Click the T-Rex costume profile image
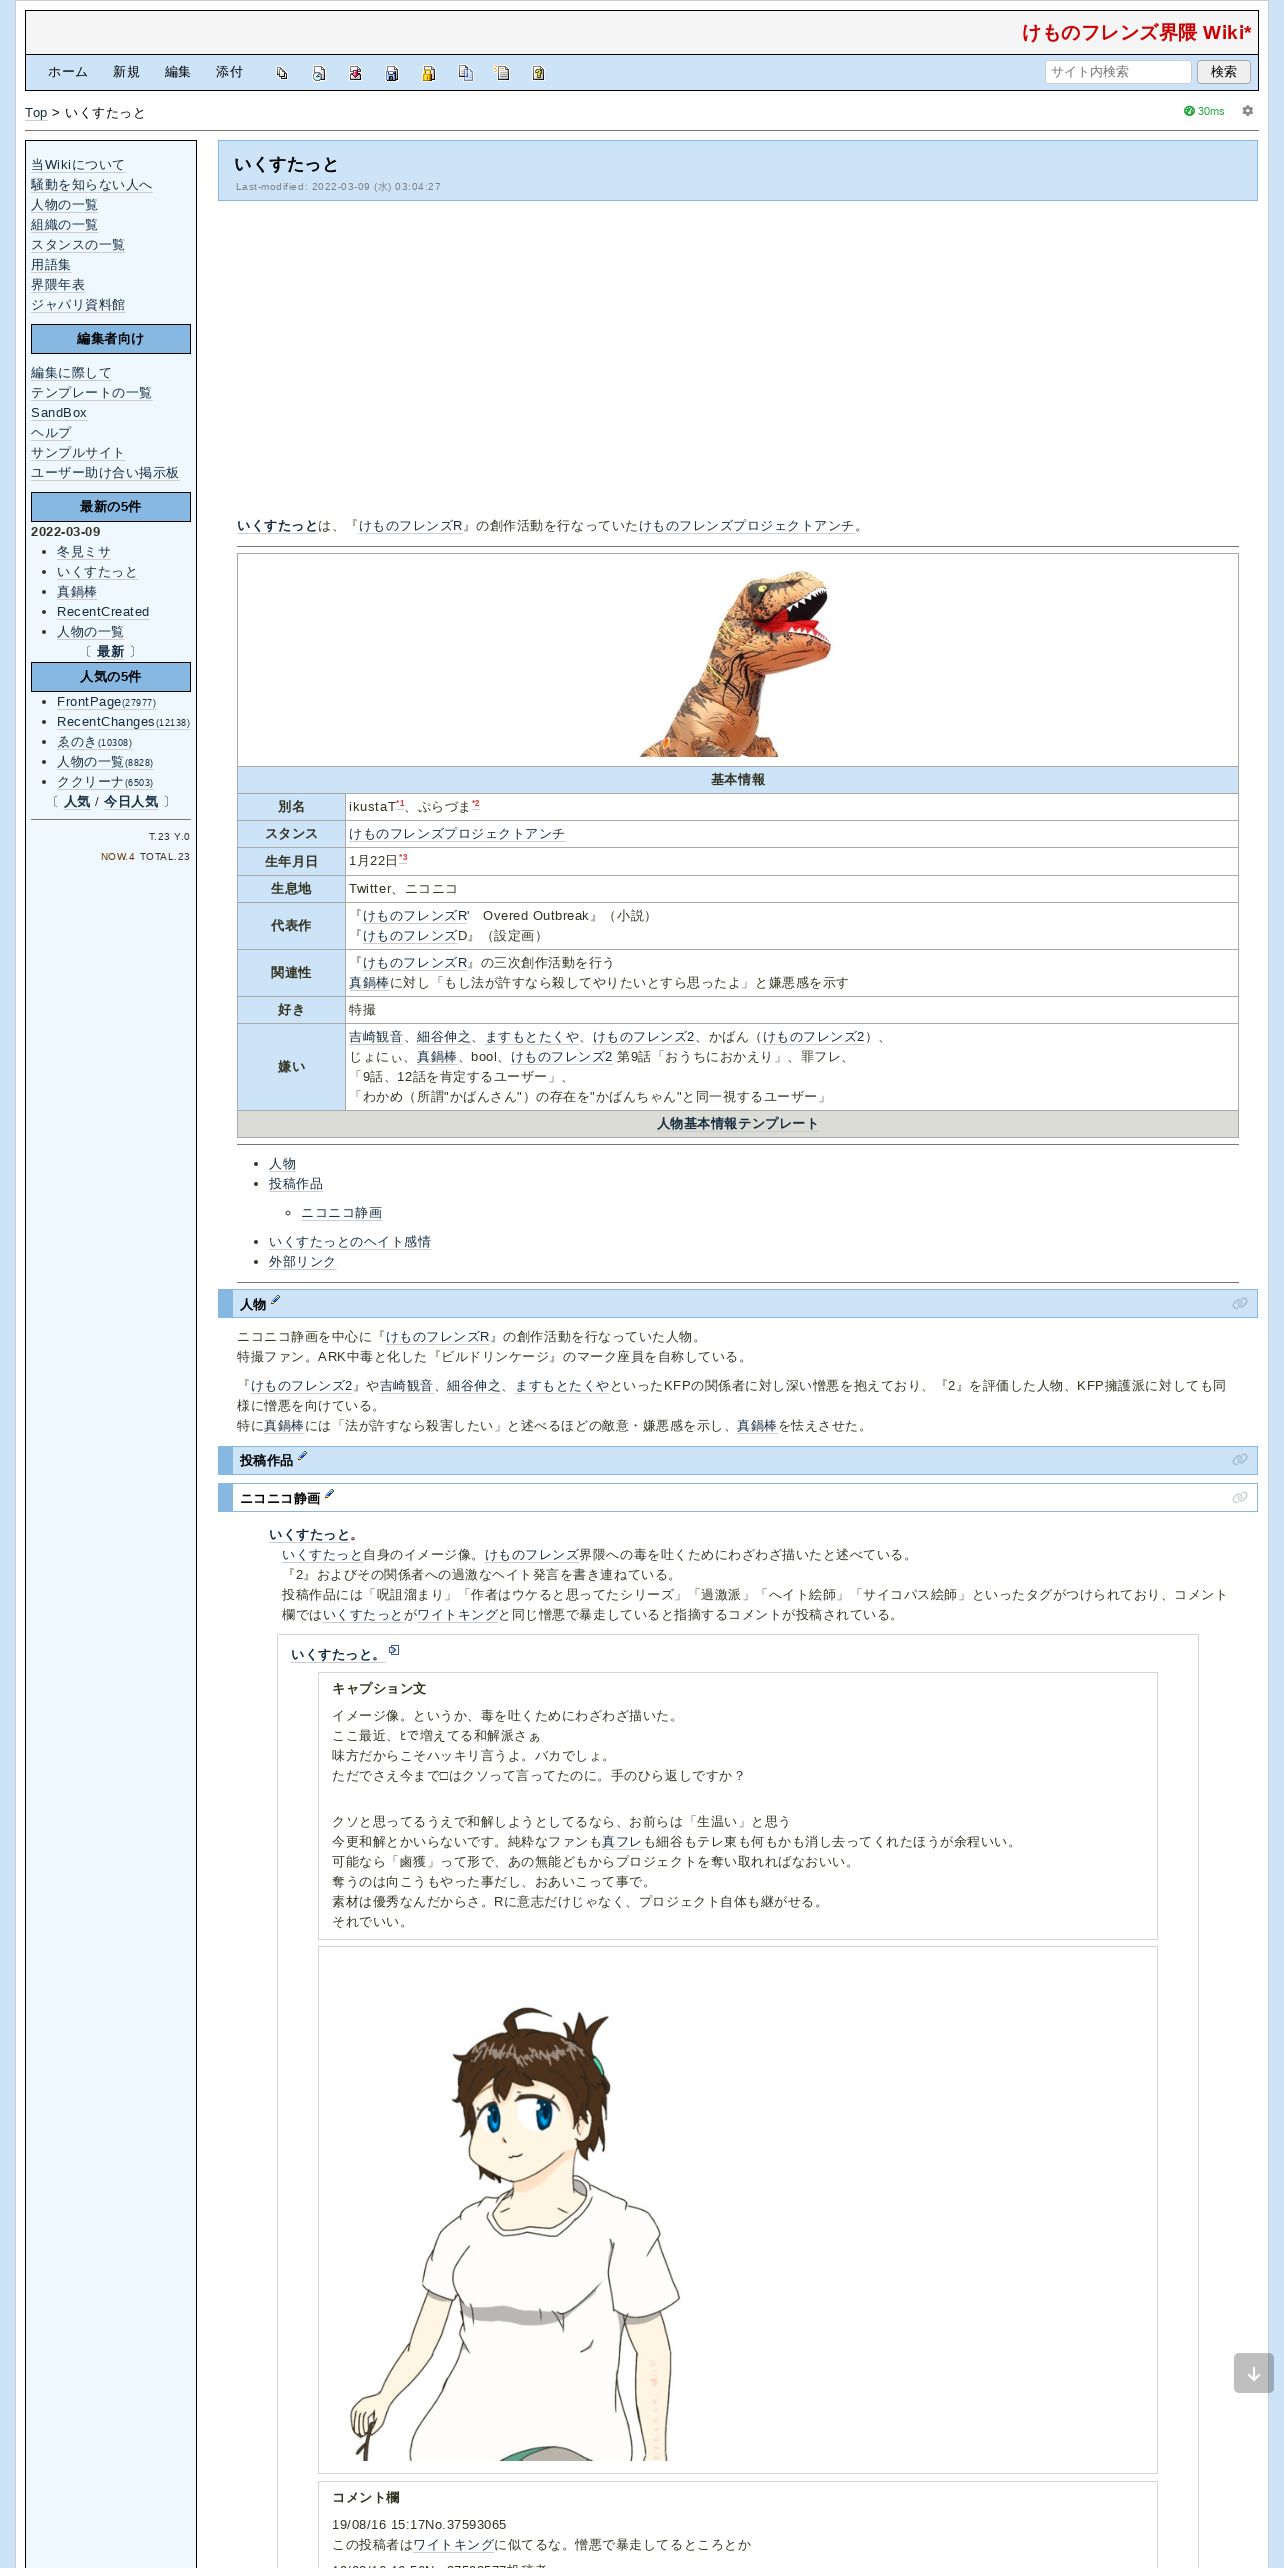 737,662
